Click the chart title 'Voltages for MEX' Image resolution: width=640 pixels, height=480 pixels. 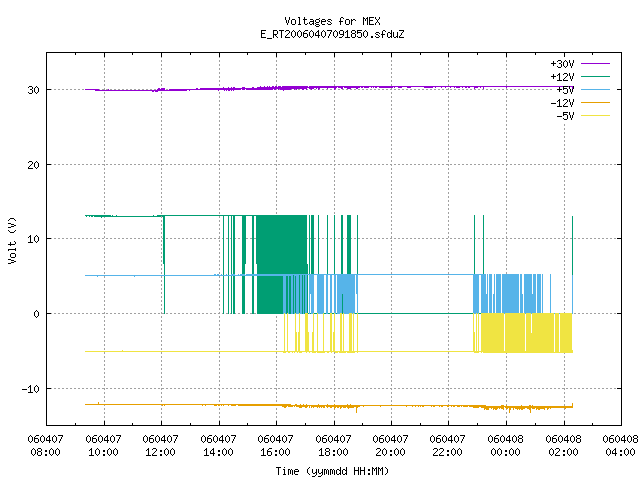pos(332,21)
